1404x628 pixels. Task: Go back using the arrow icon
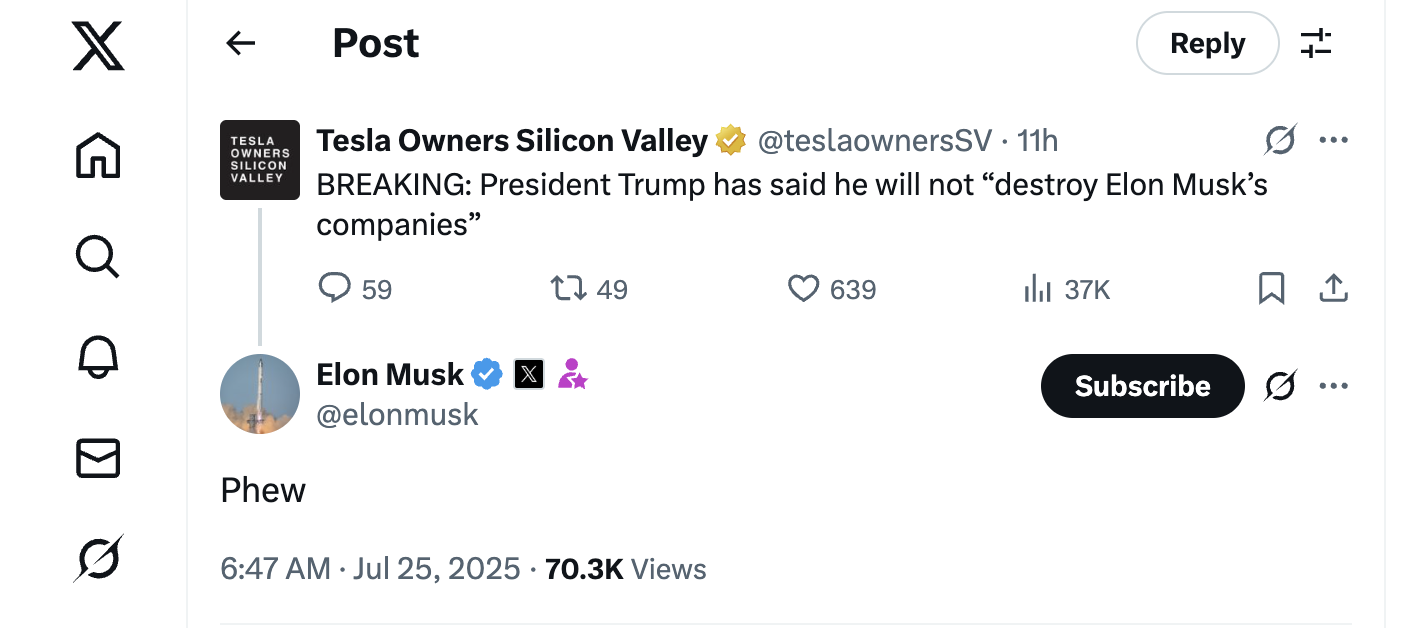(x=241, y=43)
